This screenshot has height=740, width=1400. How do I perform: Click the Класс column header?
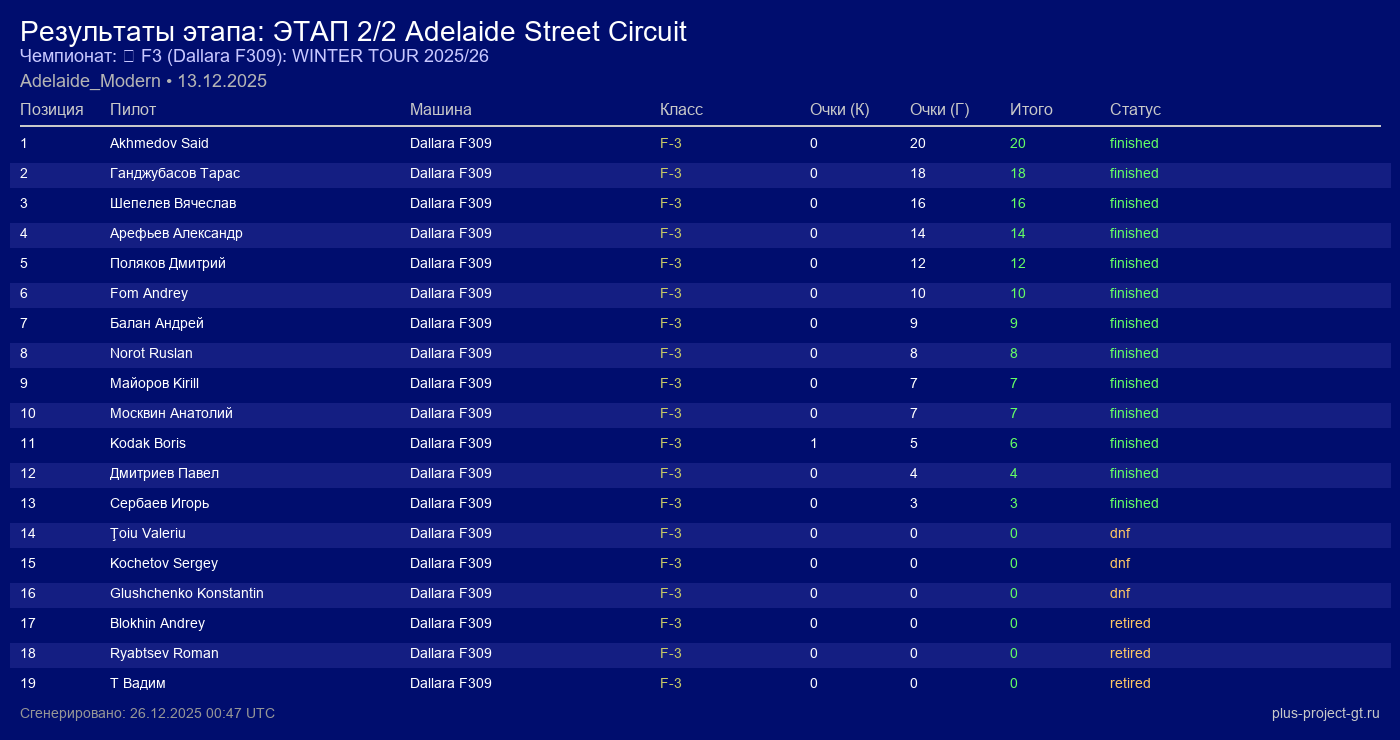click(x=681, y=110)
